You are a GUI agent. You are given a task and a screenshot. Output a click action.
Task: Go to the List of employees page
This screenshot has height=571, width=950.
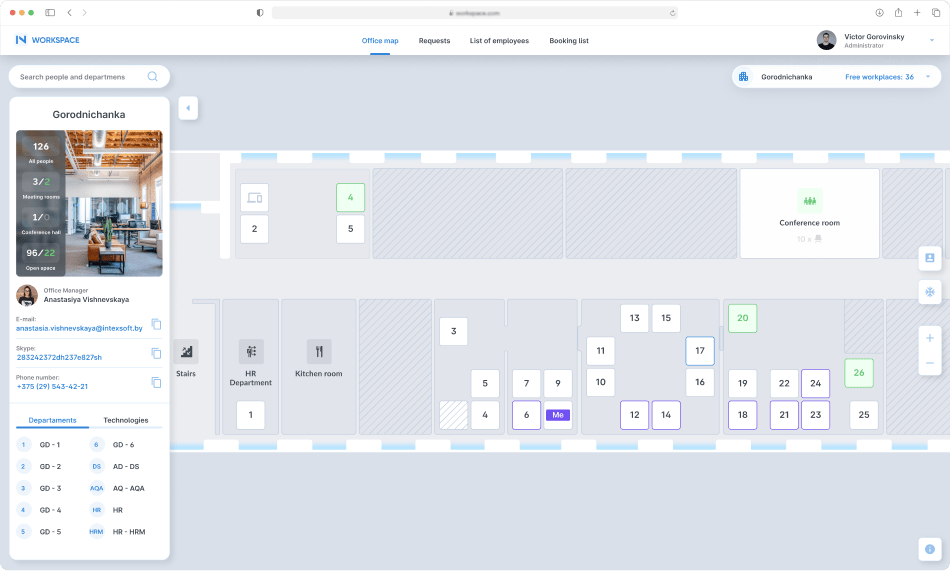pos(499,41)
